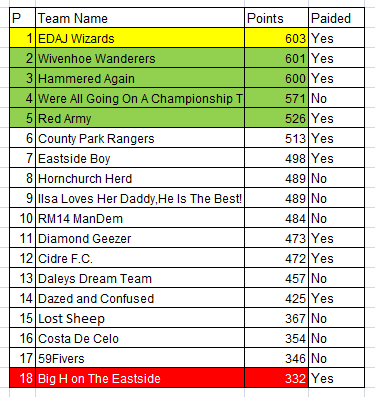Select County Park Rangers cell
The image size is (375, 397).
click(140, 138)
